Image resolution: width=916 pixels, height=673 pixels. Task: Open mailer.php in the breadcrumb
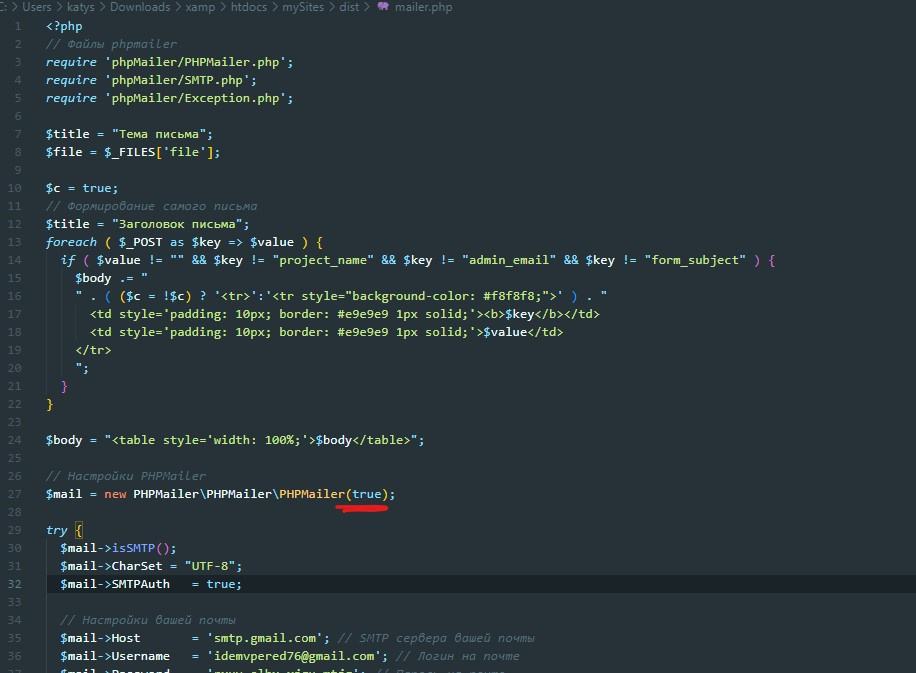[x=423, y=7]
